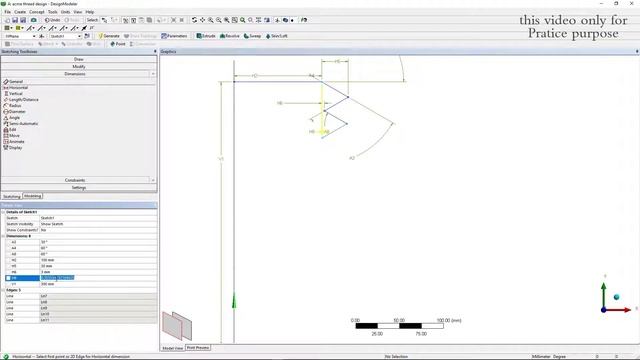Open the Tools menu
The height and width of the screenshot is (360, 640).
(53, 12)
